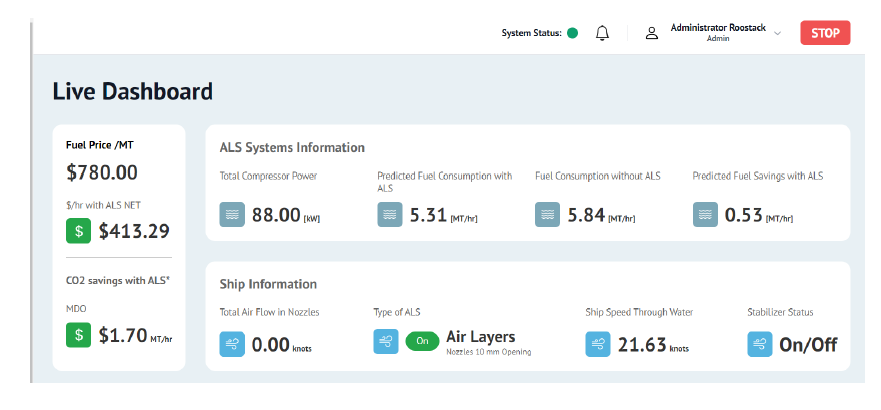Click the green dollar icon beside $1.70
The width and height of the screenshot is (881, 410).
(x=79, y=335)
